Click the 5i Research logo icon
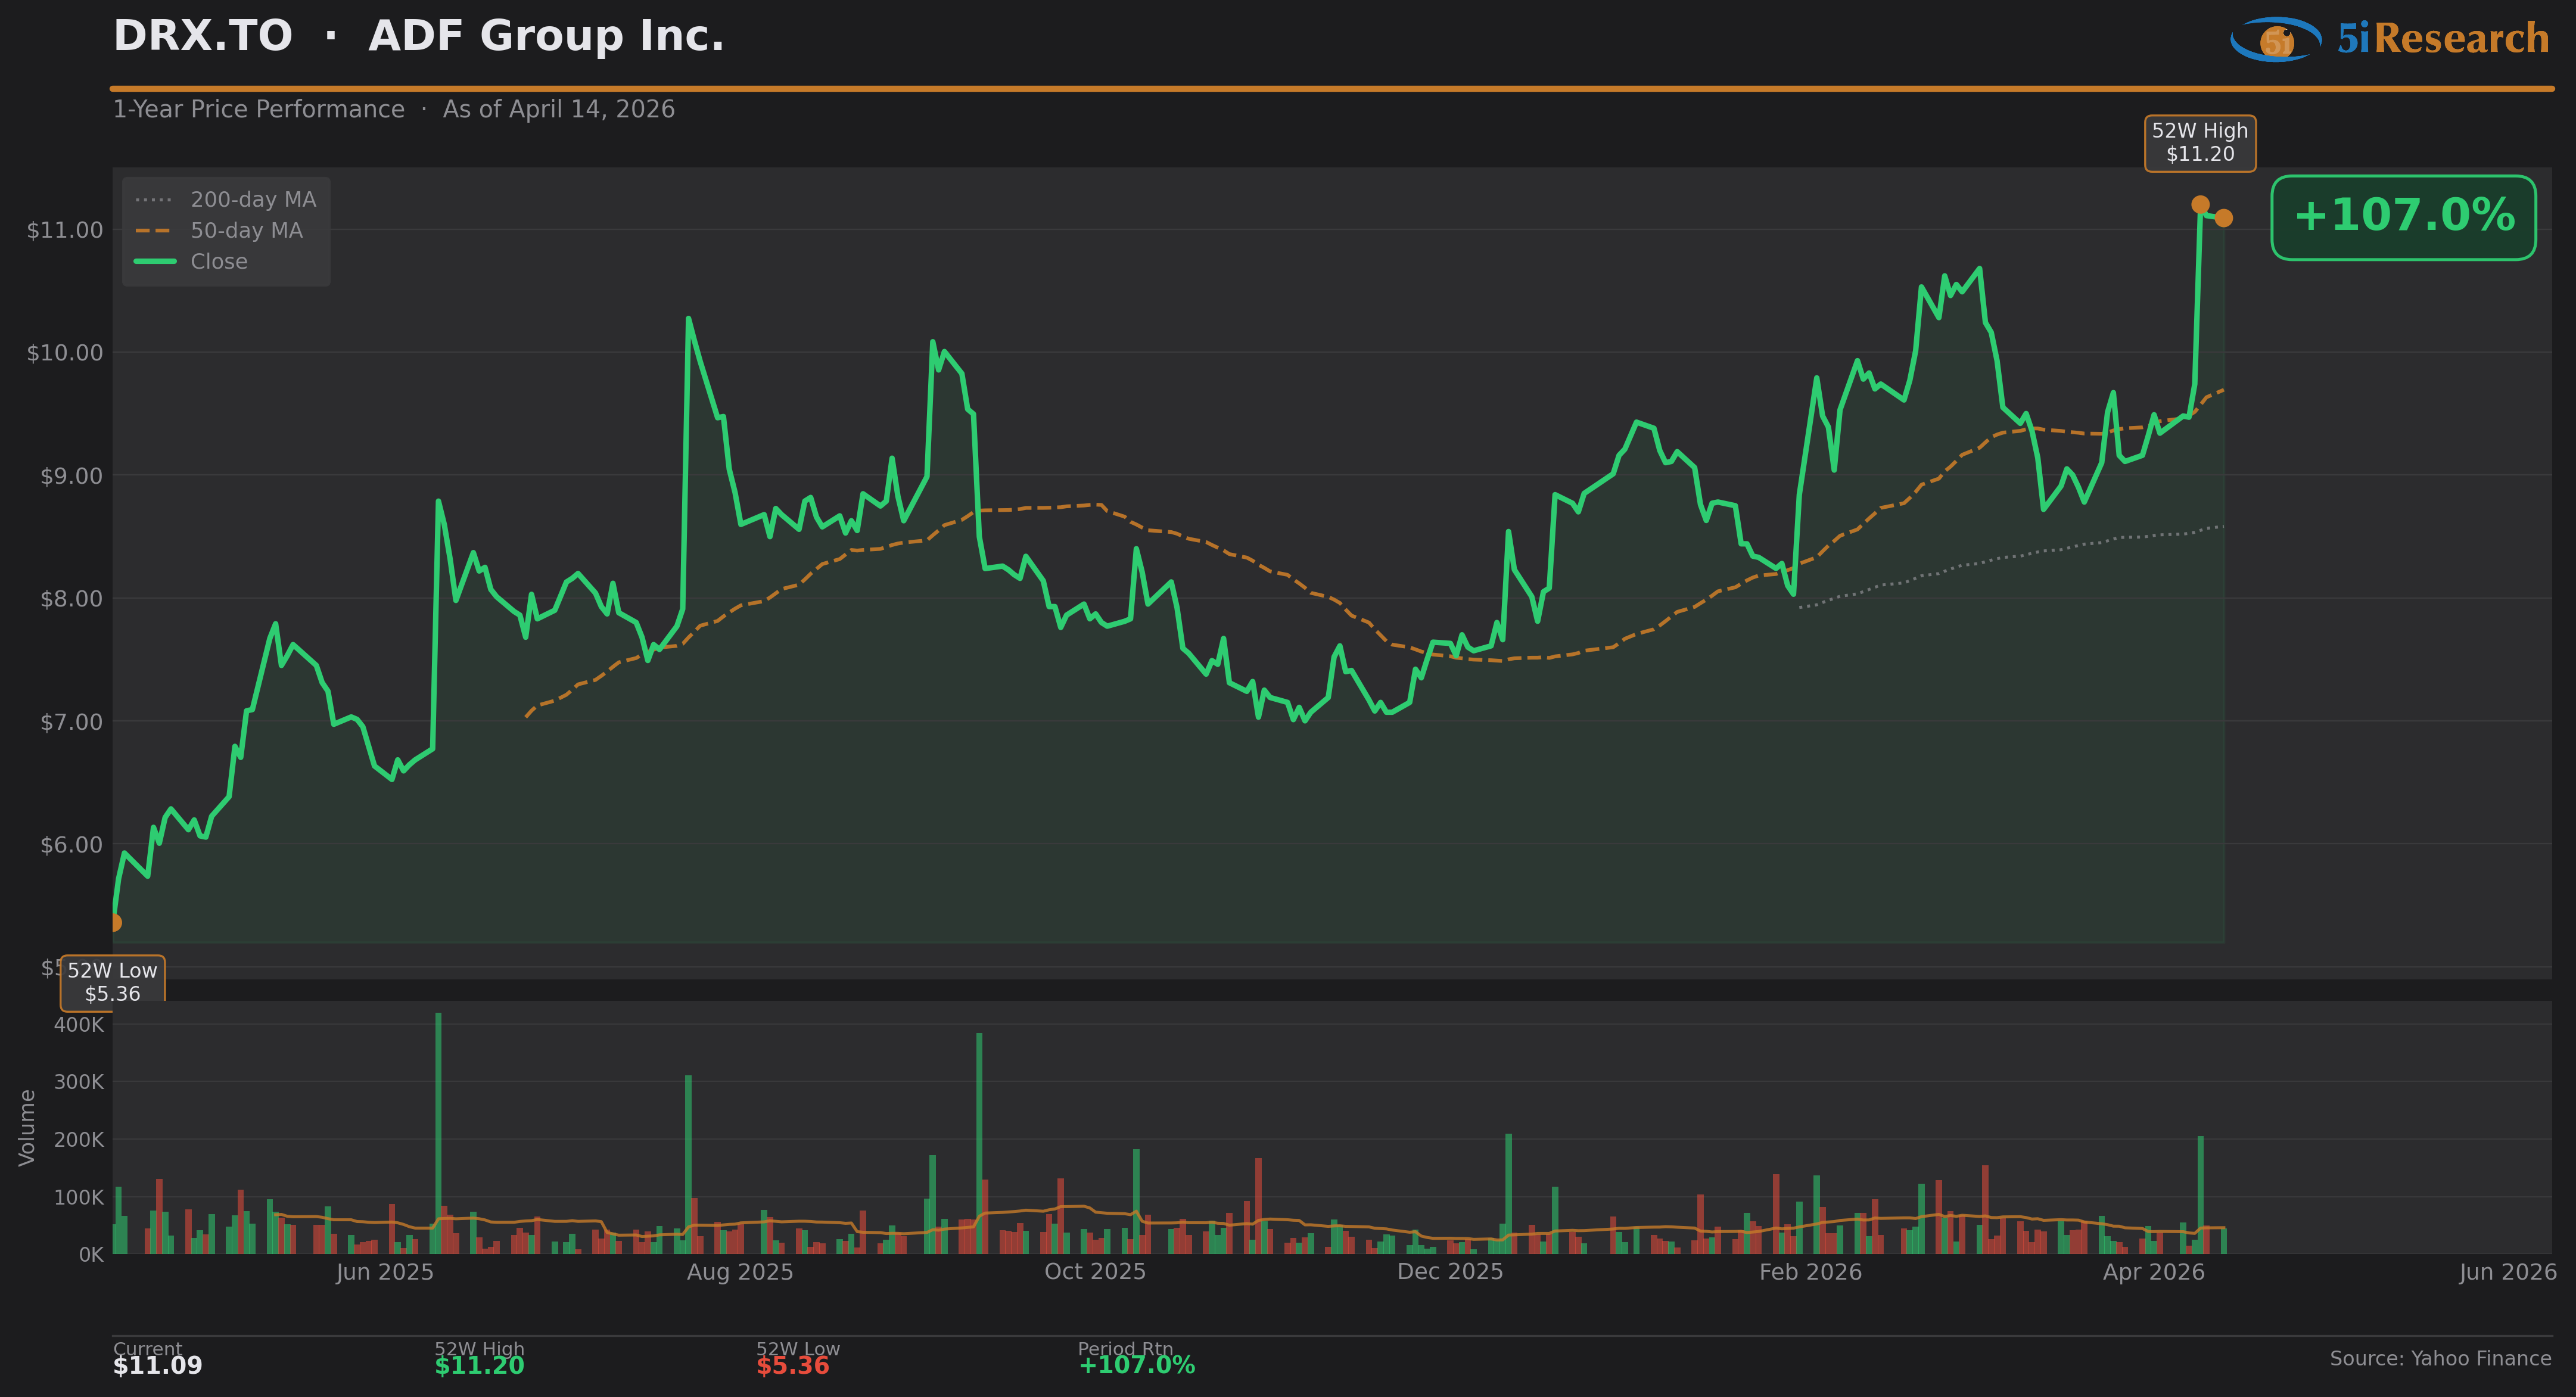2576x1397 pixels. (2276, 40)
